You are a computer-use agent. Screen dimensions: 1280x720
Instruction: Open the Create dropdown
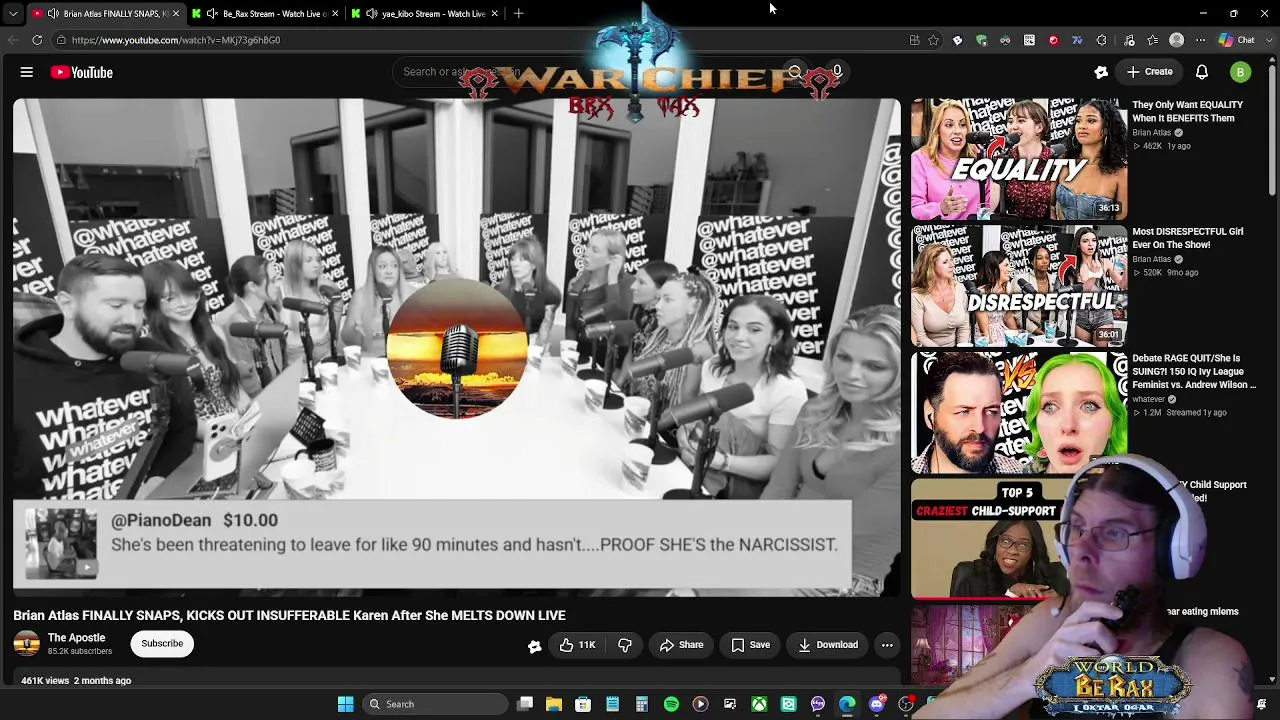pos(1149,72)
